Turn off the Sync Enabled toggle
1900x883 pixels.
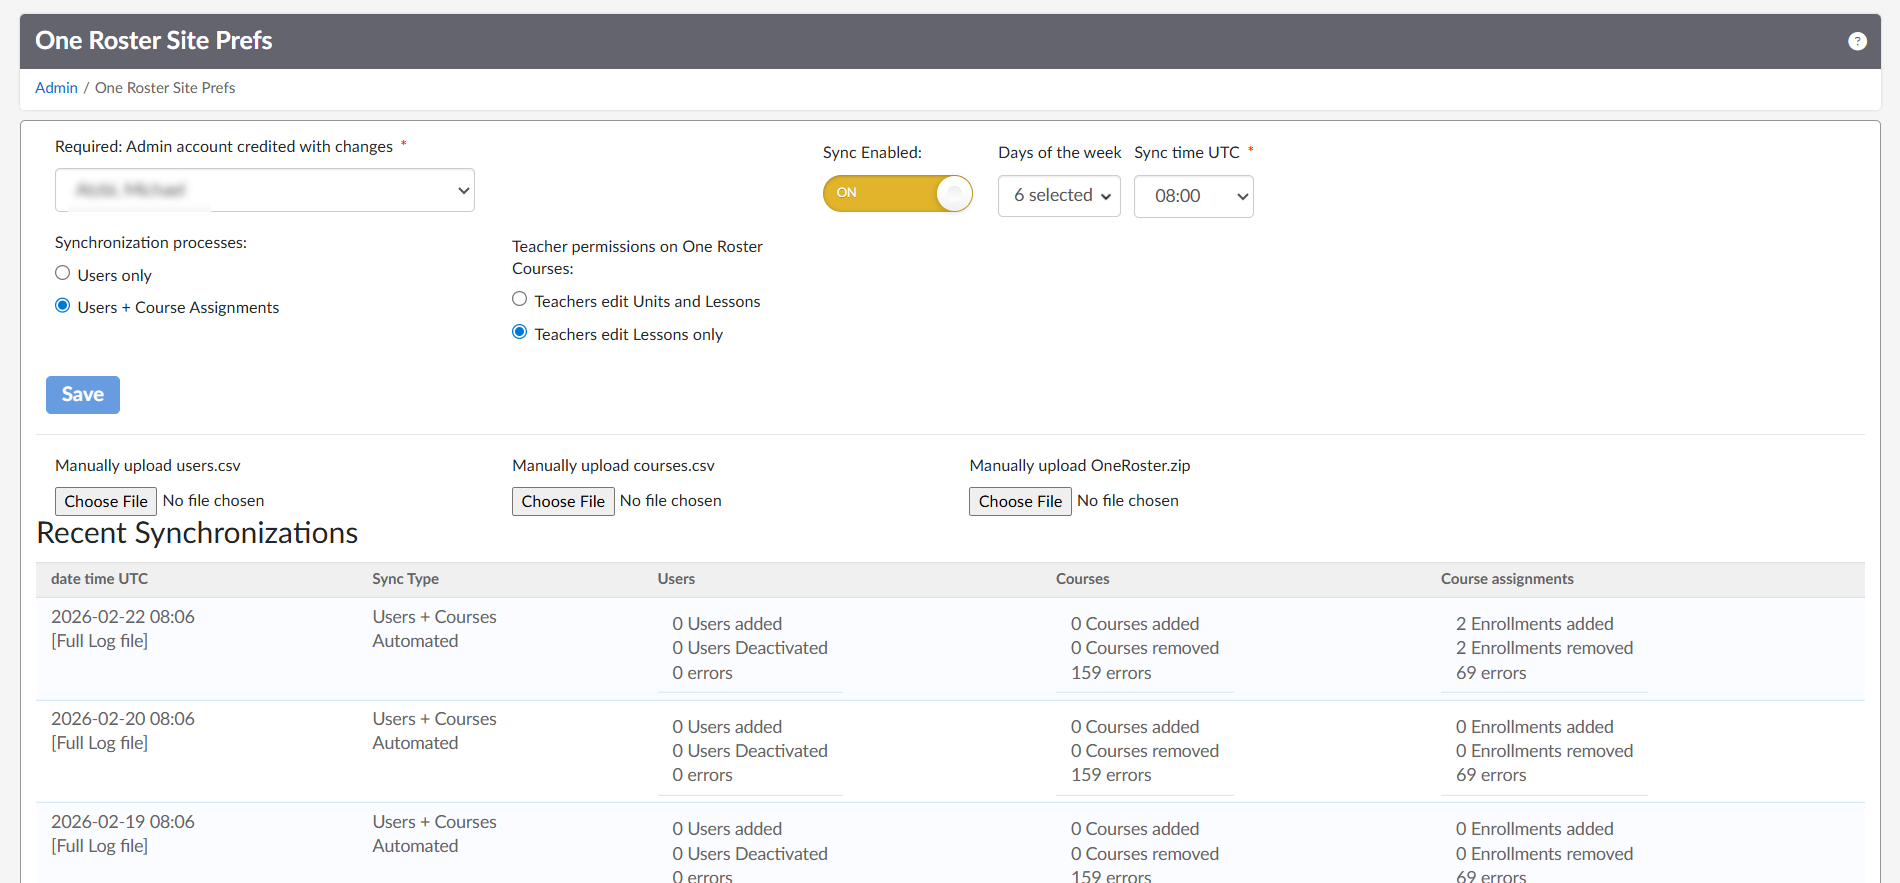[897, 193]
